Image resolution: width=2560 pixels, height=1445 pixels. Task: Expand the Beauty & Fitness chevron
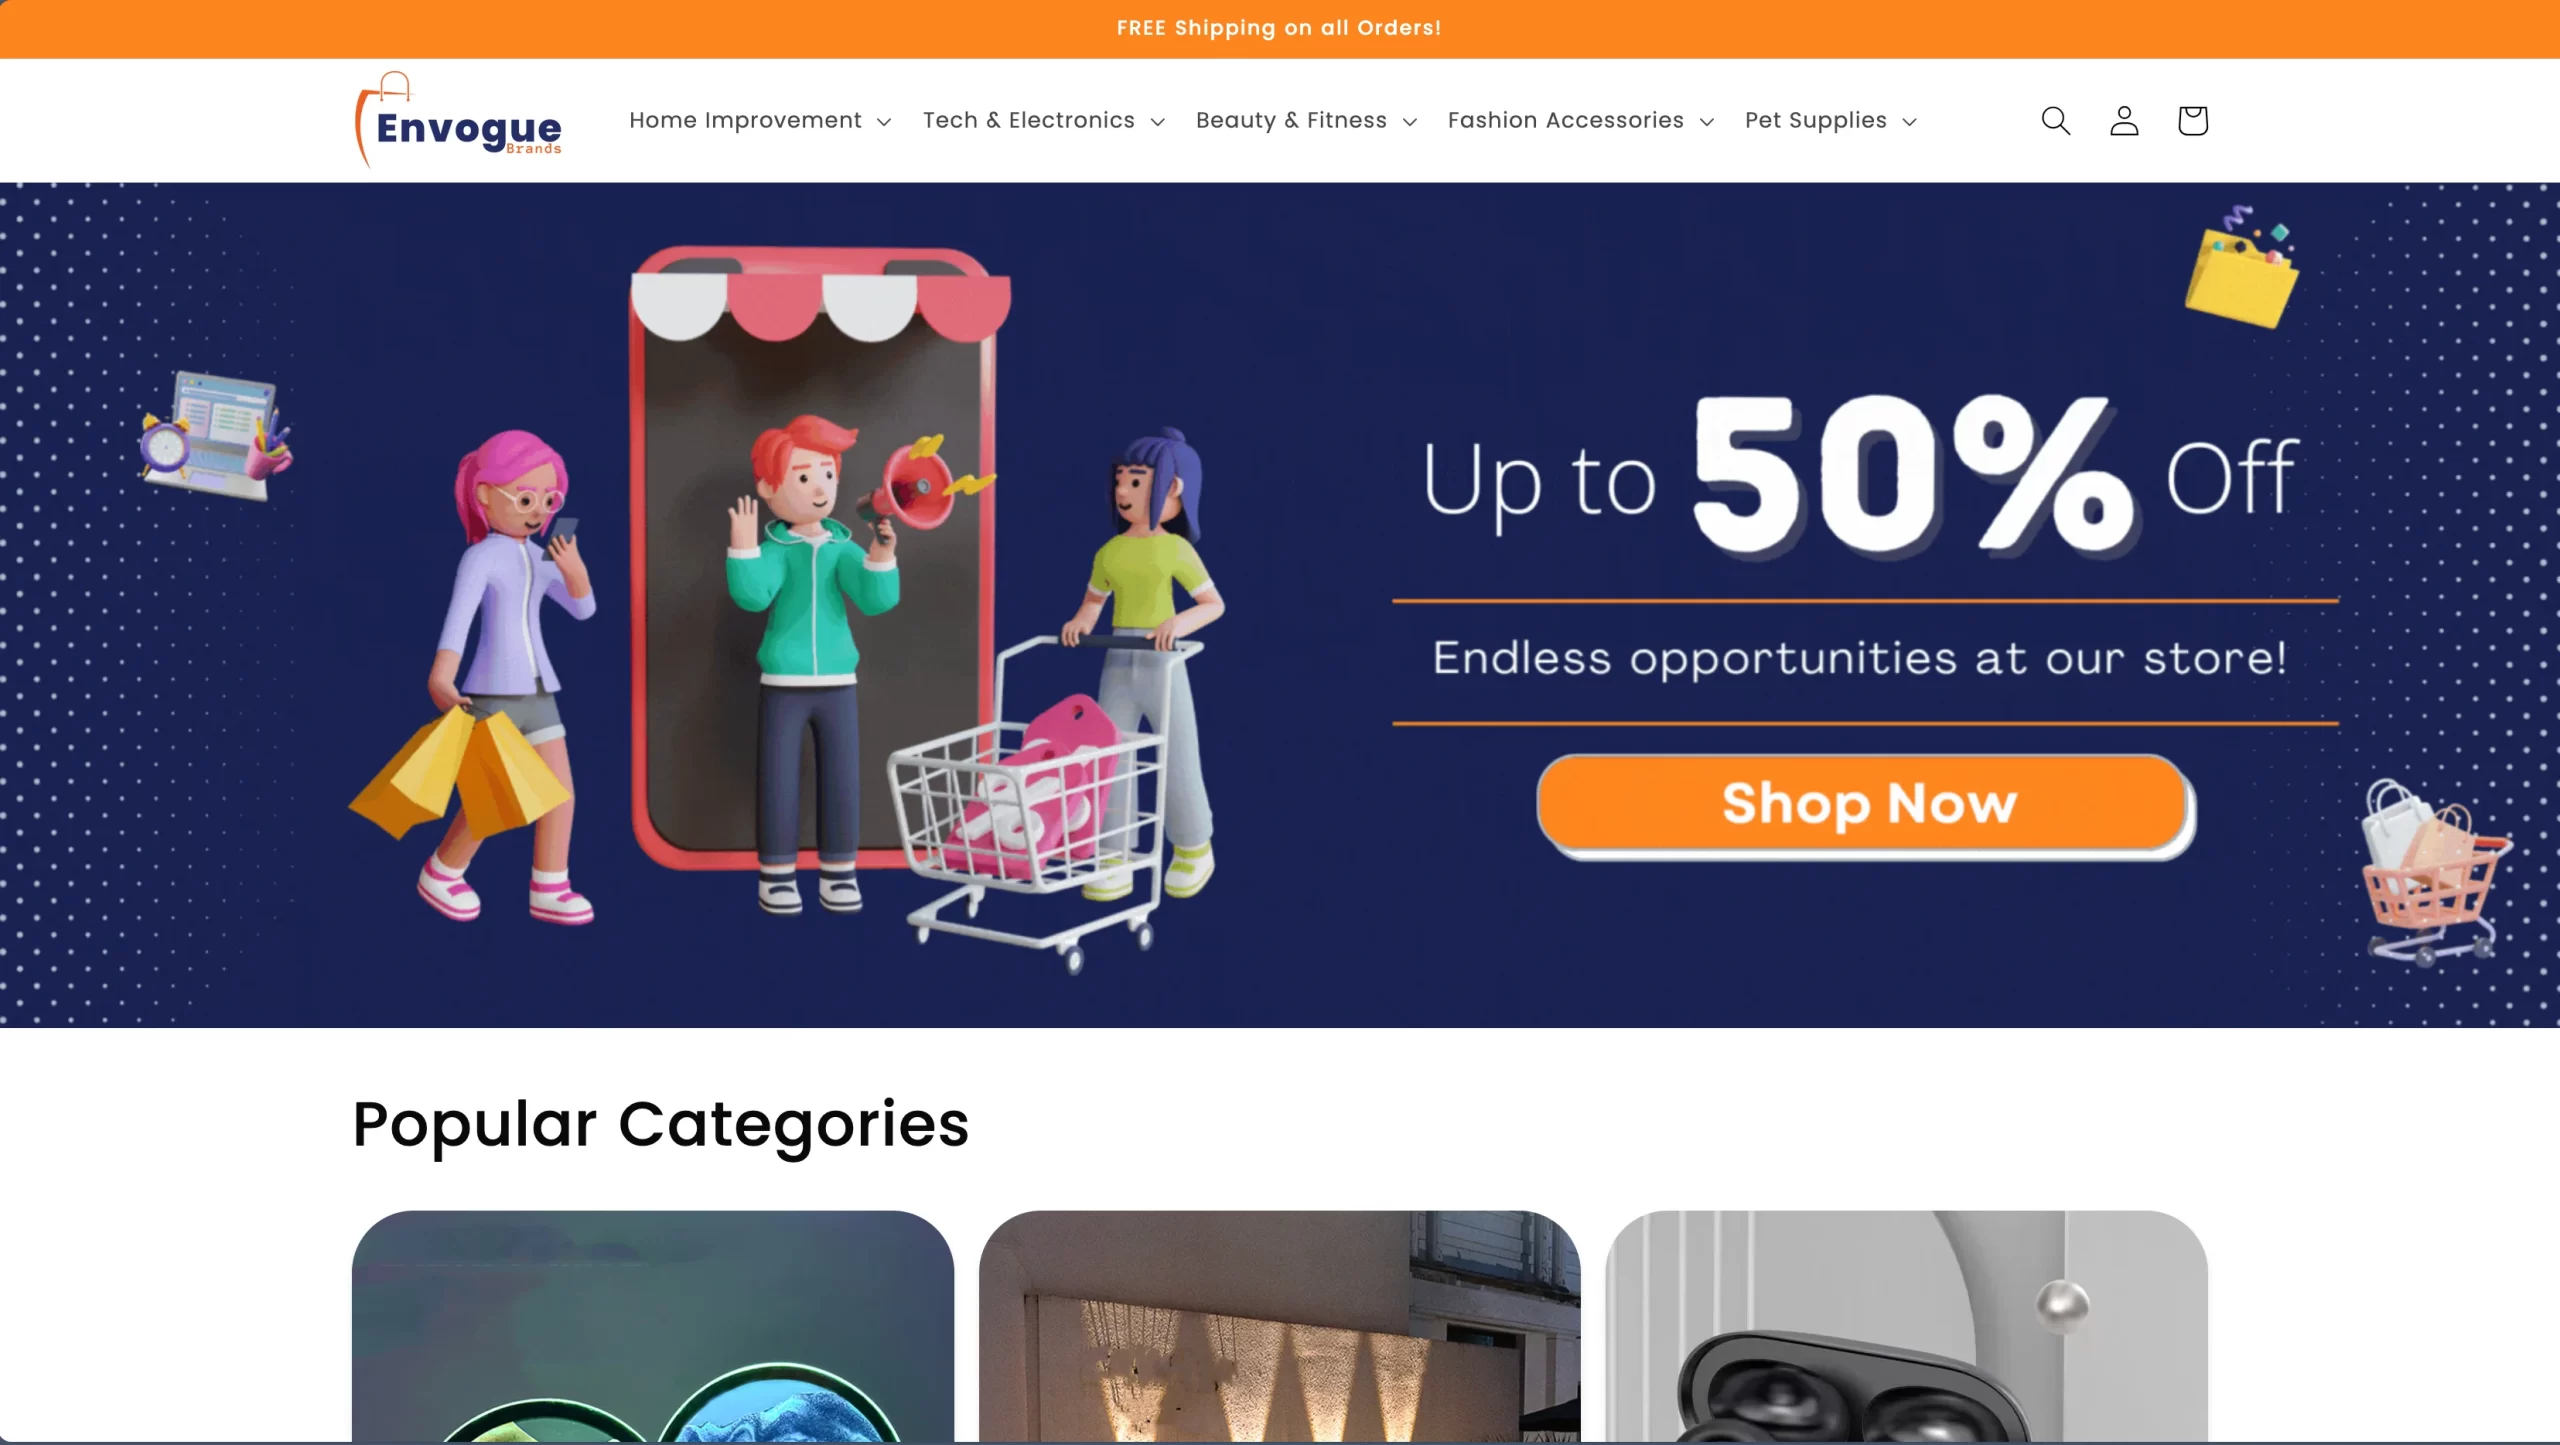tap(1410, 122)
